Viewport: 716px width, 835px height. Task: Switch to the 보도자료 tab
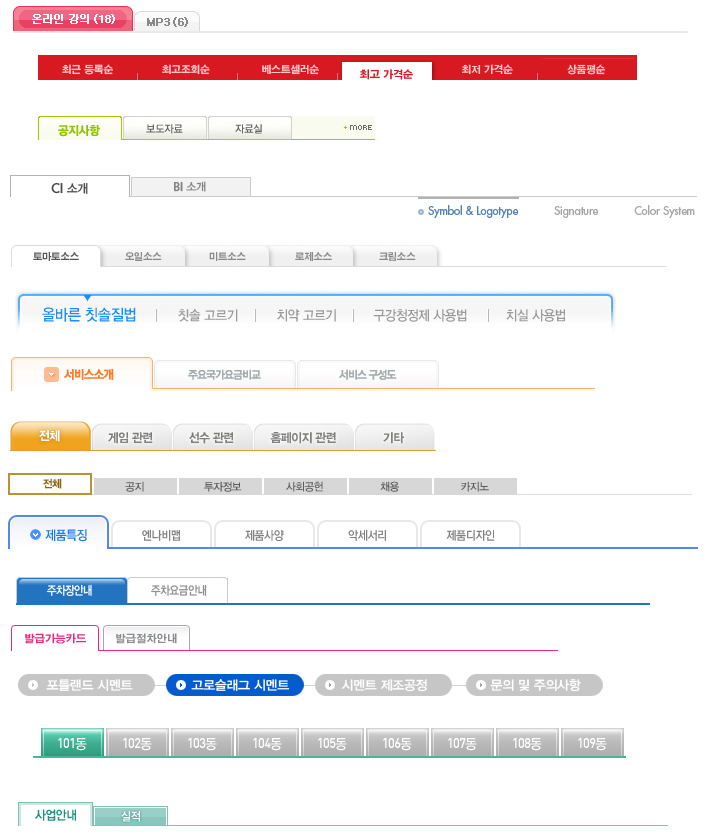[x=165, y=128]
